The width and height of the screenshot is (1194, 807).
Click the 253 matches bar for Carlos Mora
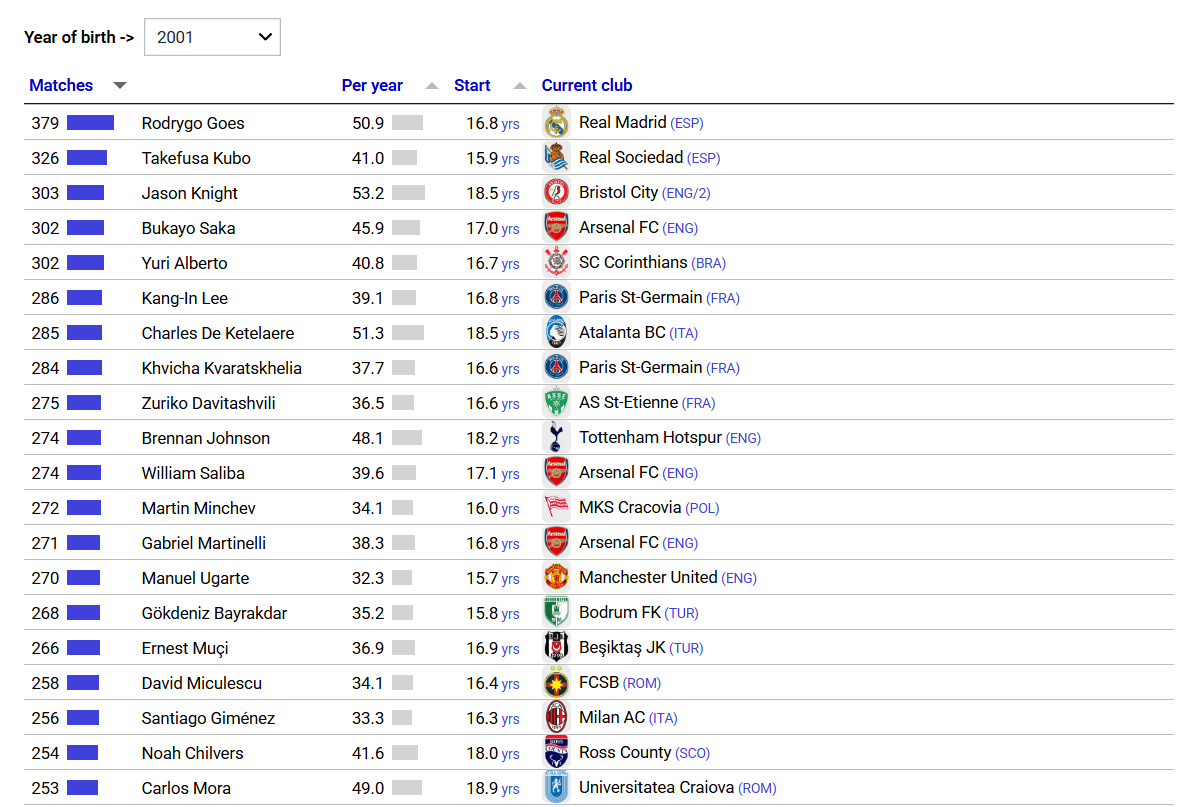point(82,788)
